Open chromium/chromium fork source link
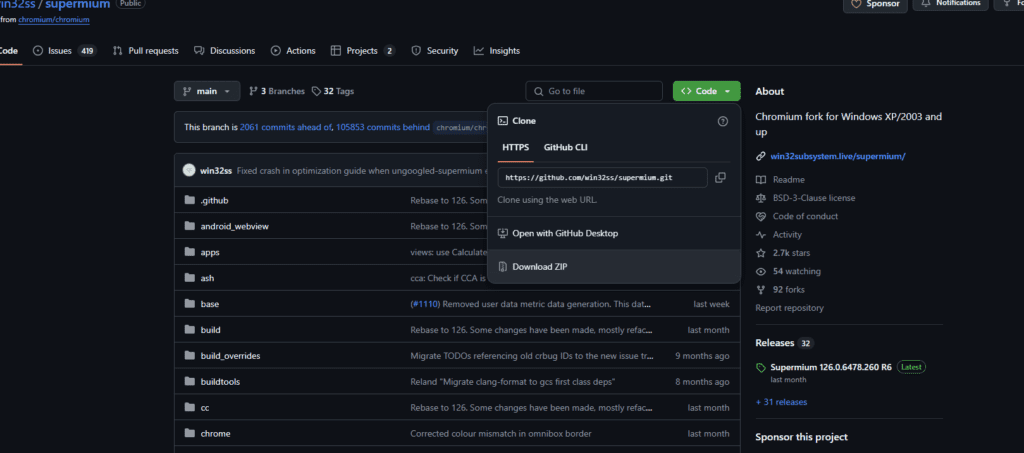This screenshot has width=1024, height=453. (x=54, y=20)
